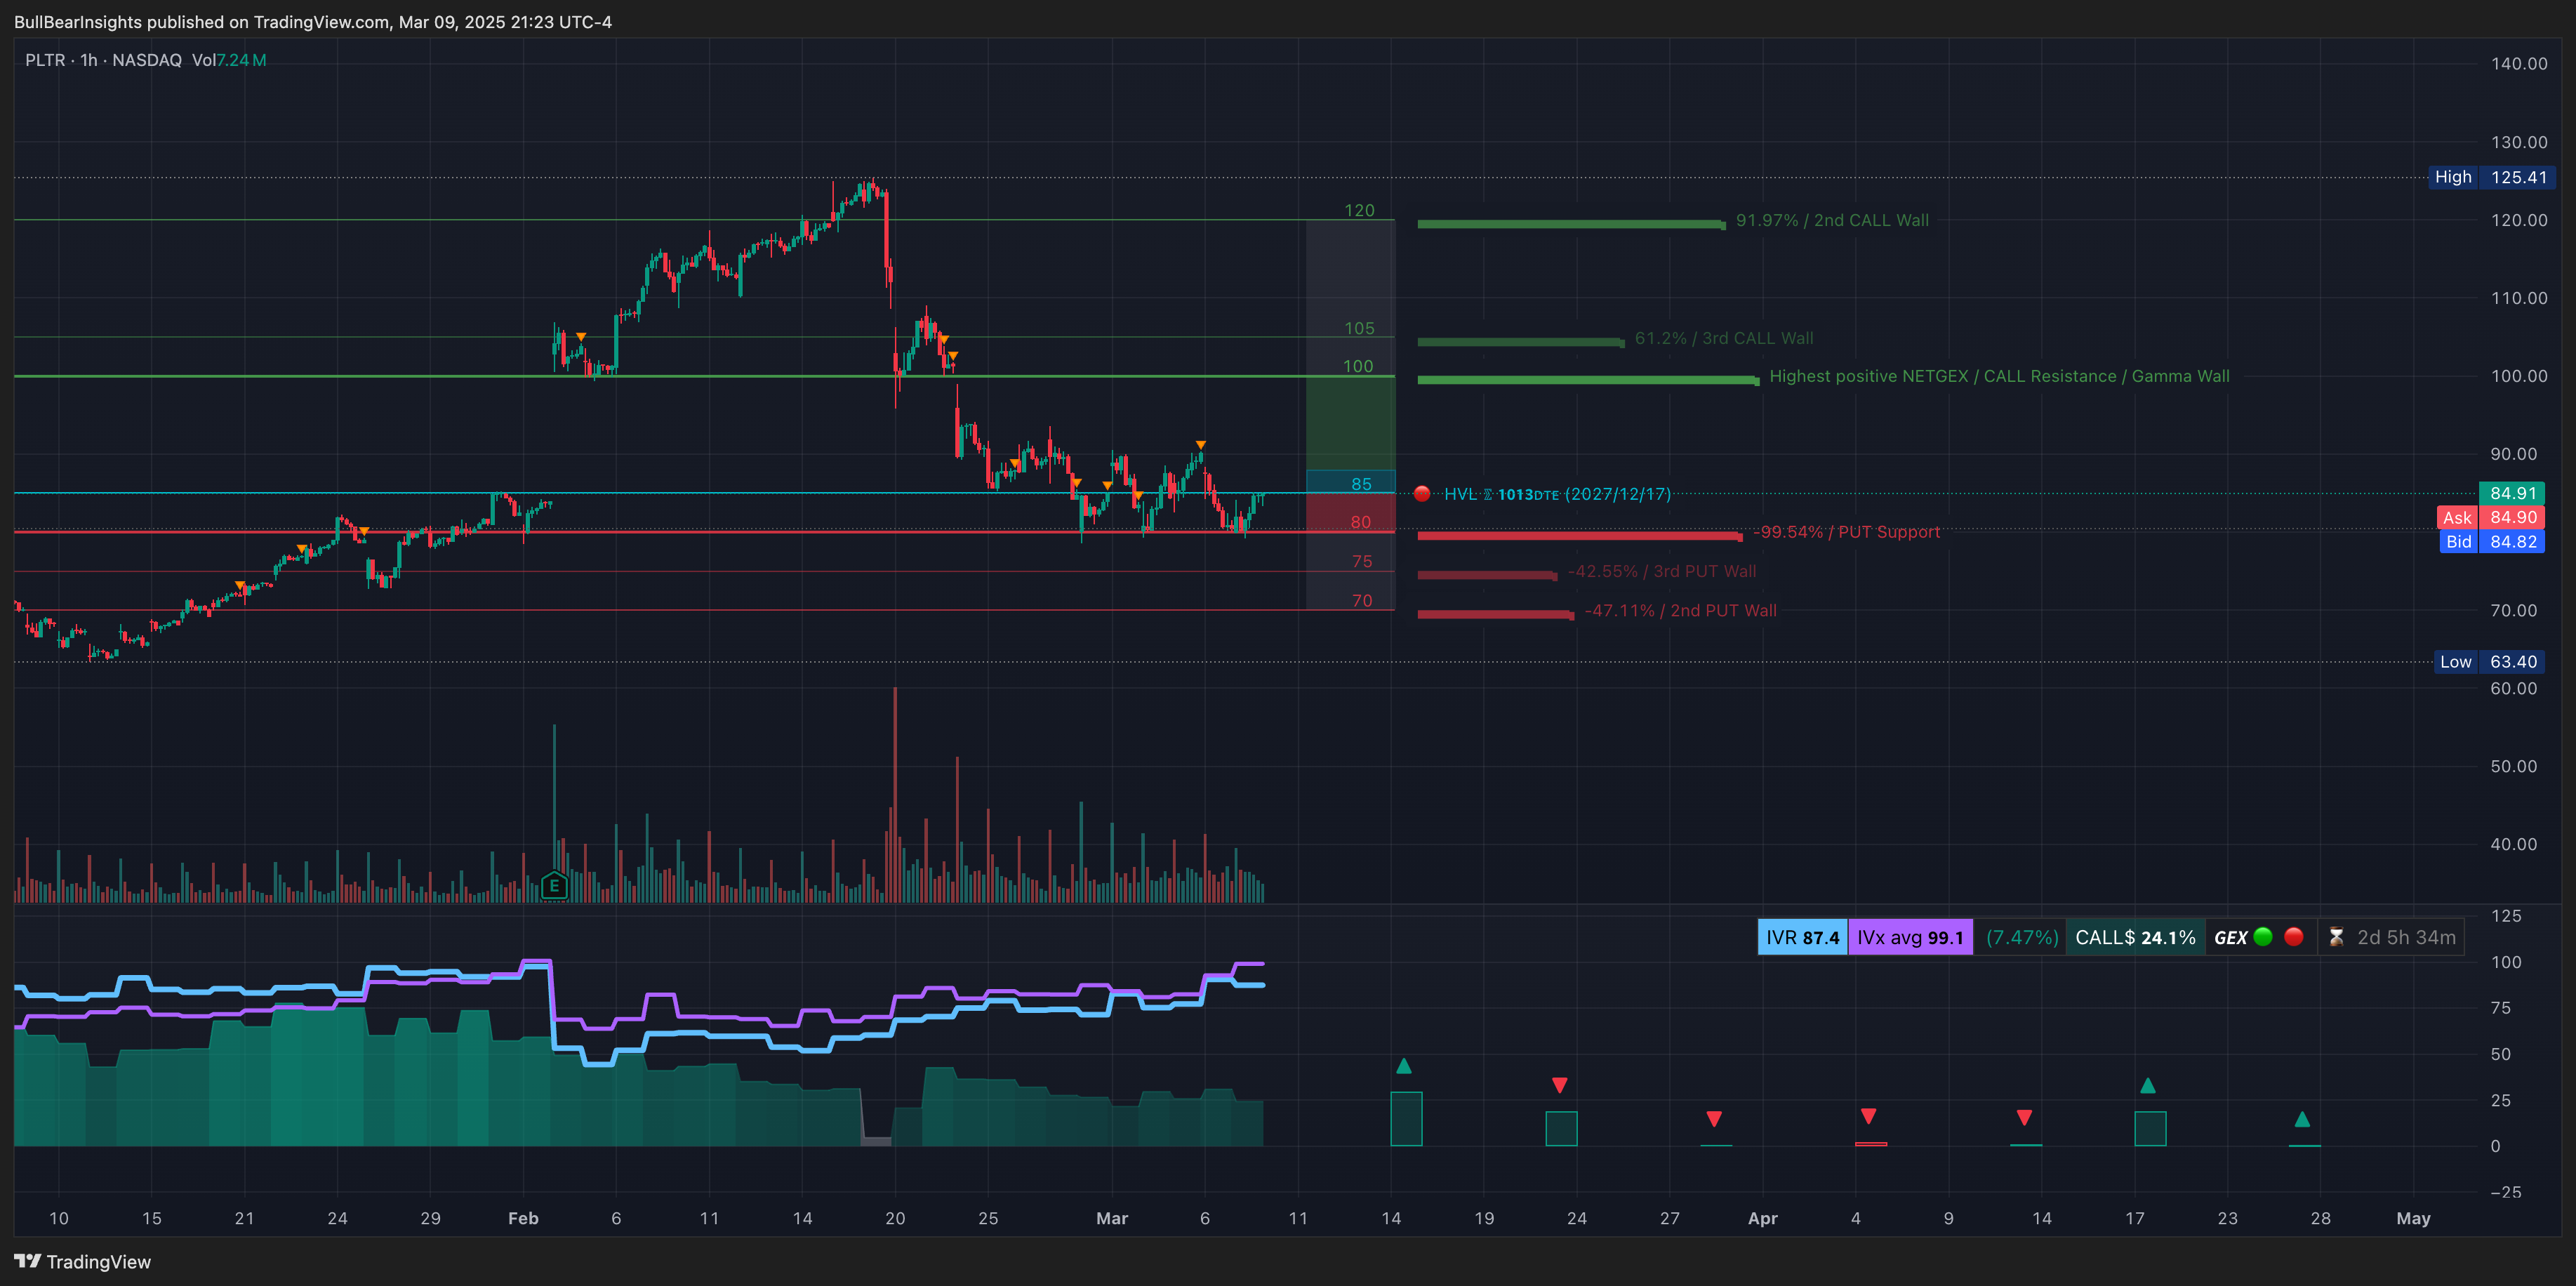Click the '91.97% / 2nd CALL Wall' label

click(1832, 220)
